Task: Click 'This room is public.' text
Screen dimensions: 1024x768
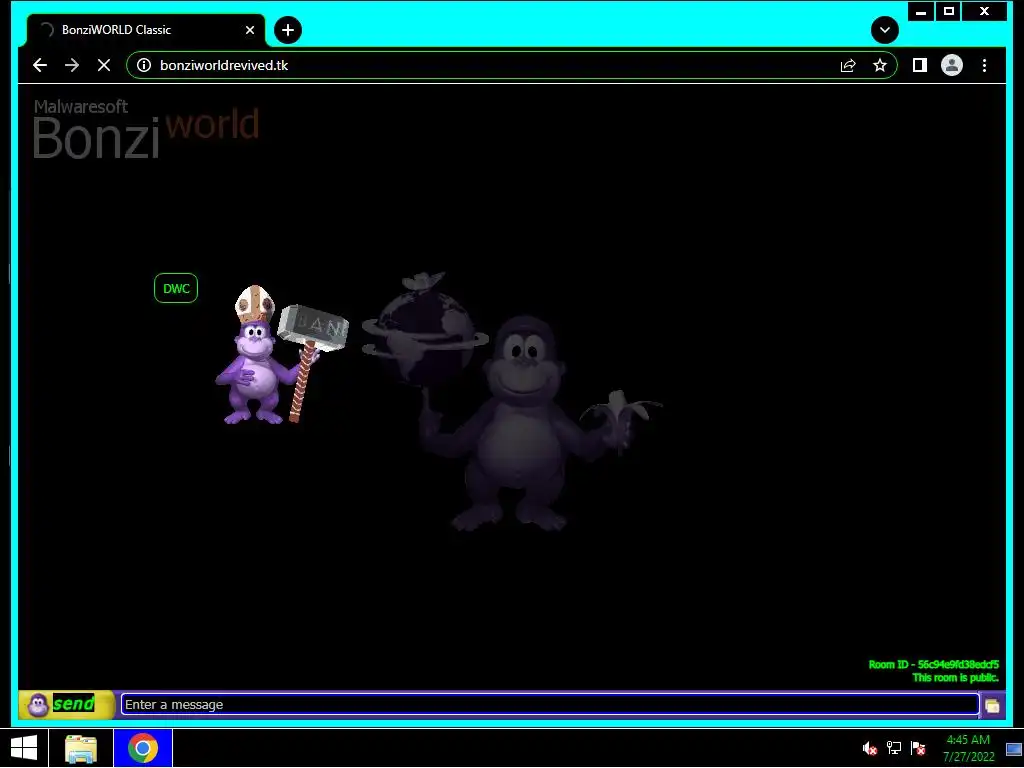Action: 955,678
